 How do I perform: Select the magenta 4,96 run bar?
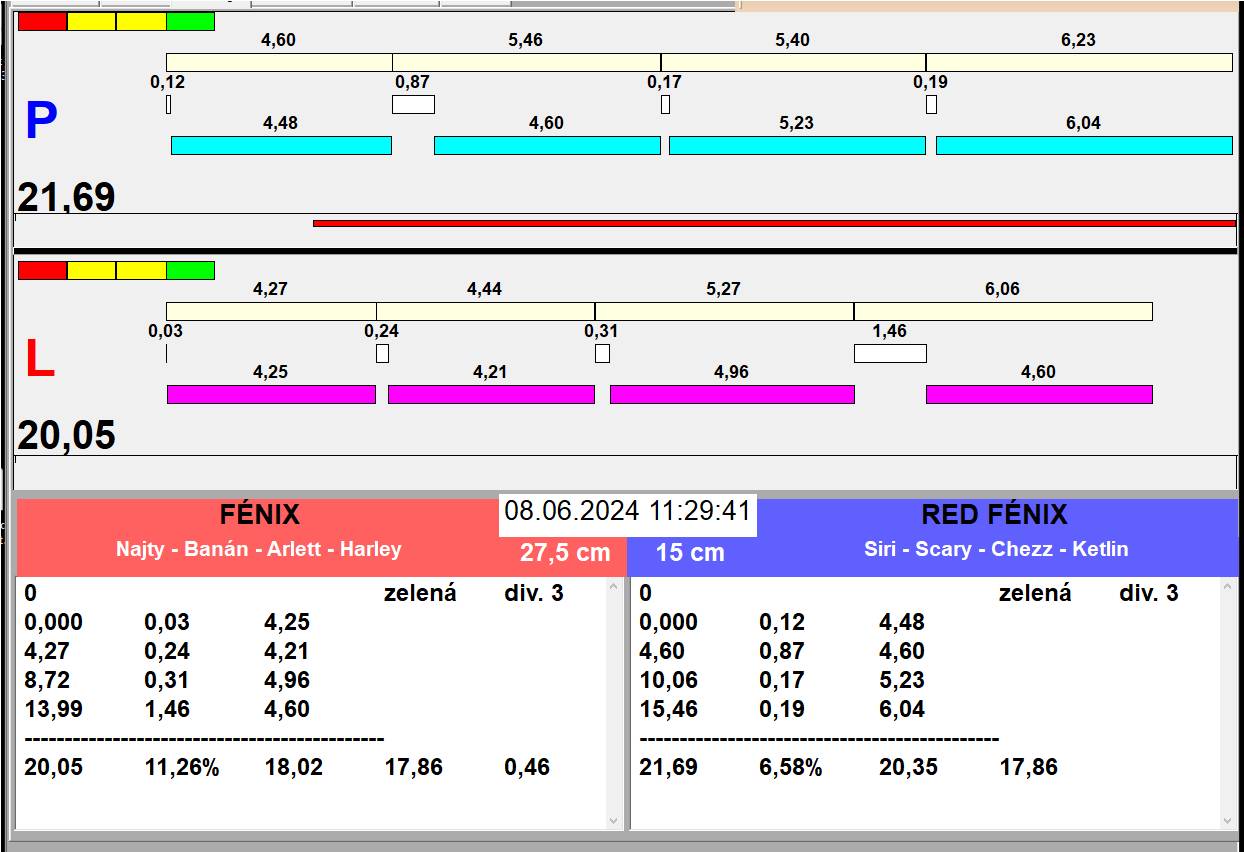[732, 394]
